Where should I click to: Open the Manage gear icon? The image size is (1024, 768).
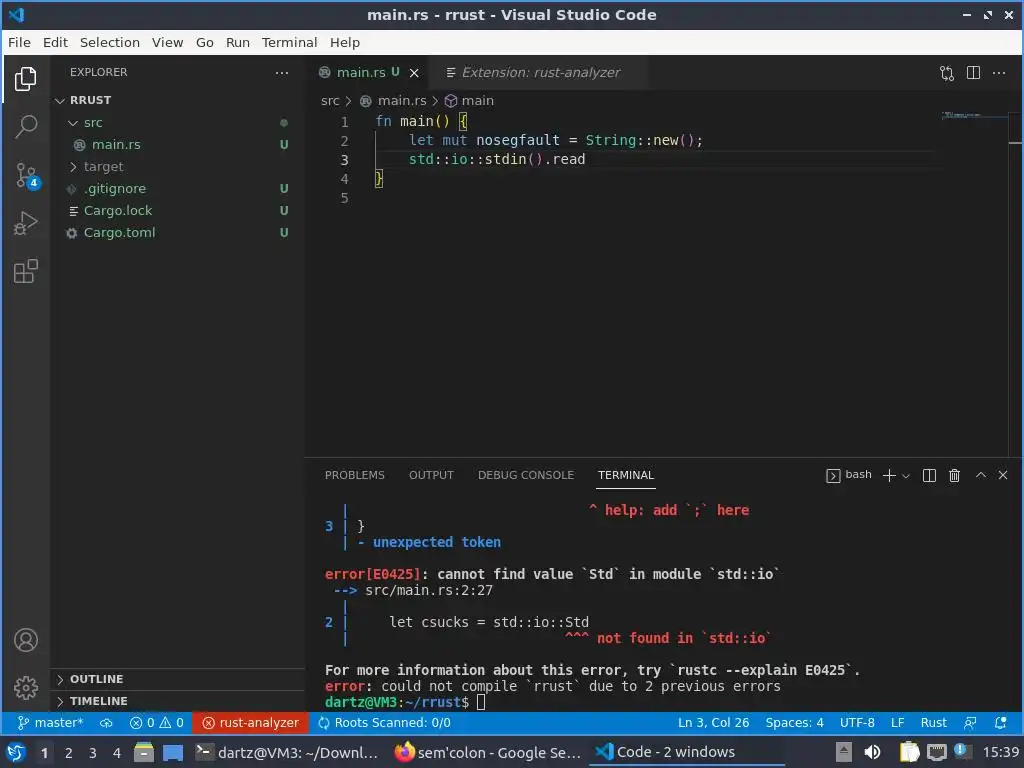[25, 687]
